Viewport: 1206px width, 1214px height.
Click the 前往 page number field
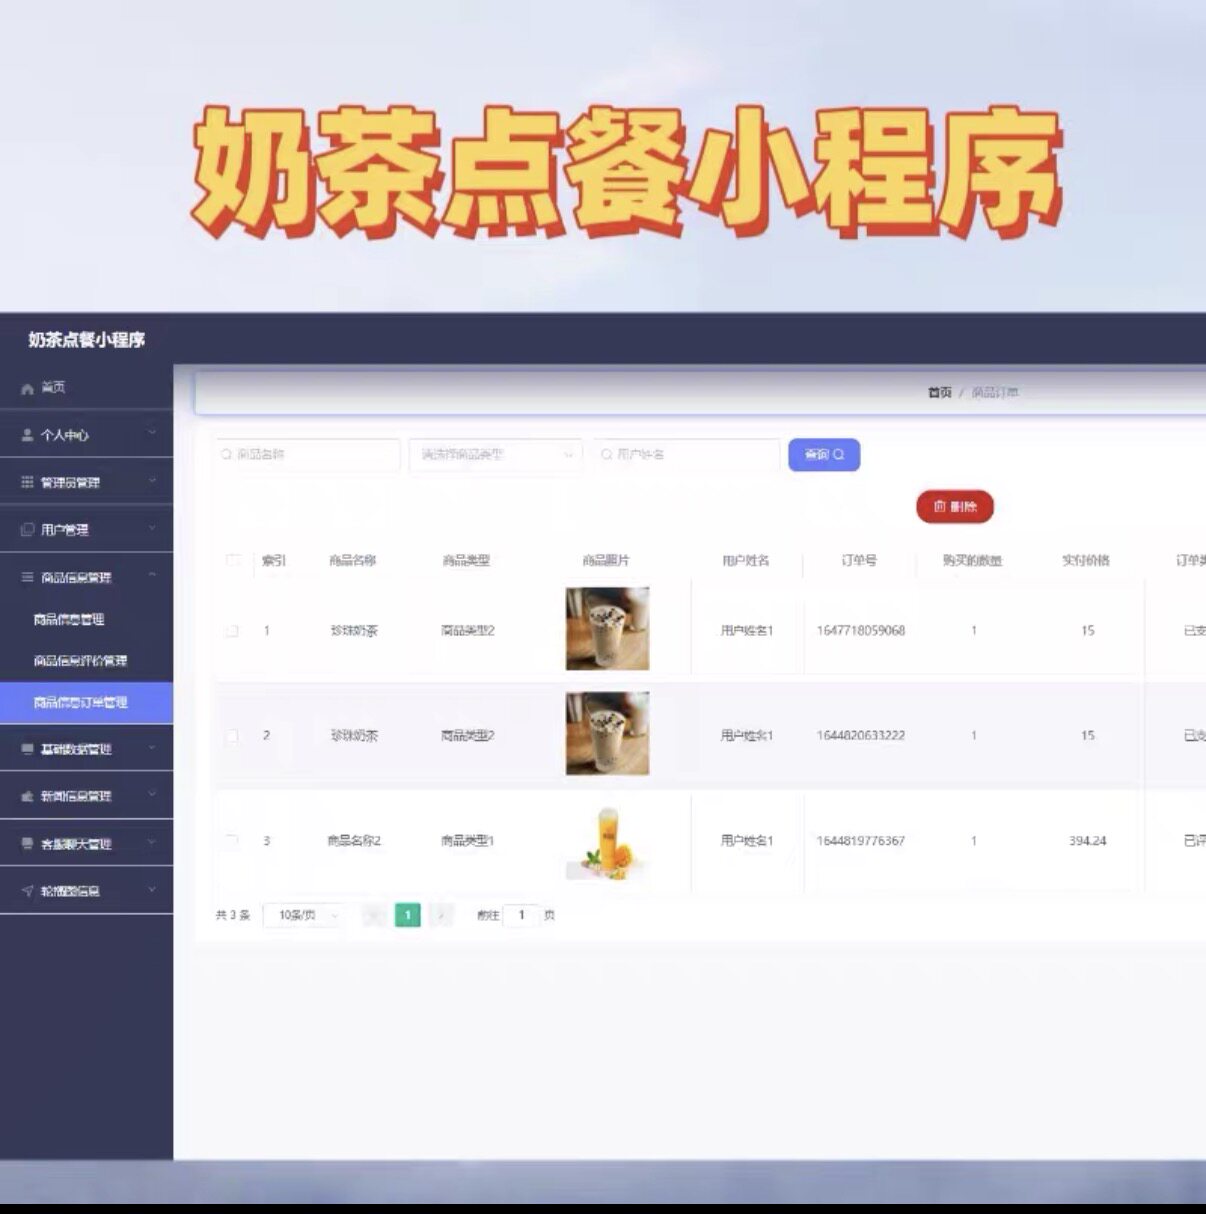521,915
